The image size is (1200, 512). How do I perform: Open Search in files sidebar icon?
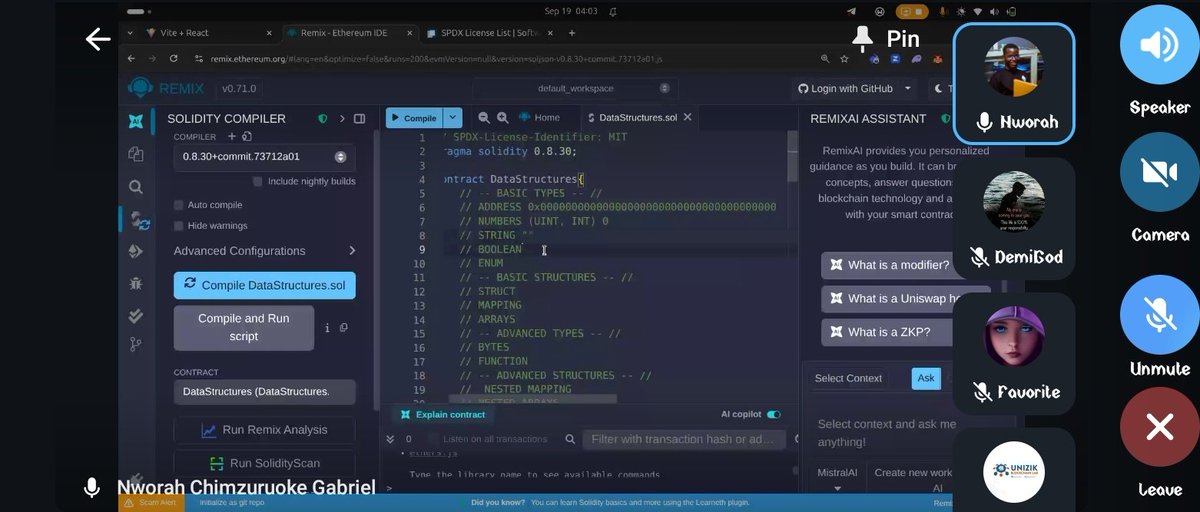tap(136, 186)
